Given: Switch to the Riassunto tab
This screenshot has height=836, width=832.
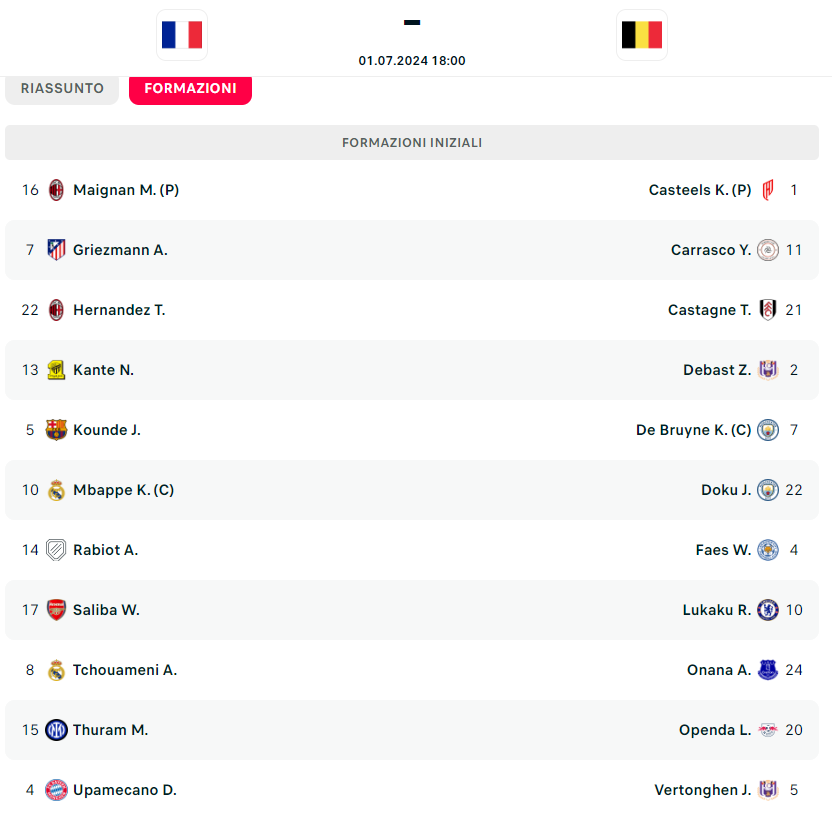Looking at the screenshot, I should [x=62, y=88].
